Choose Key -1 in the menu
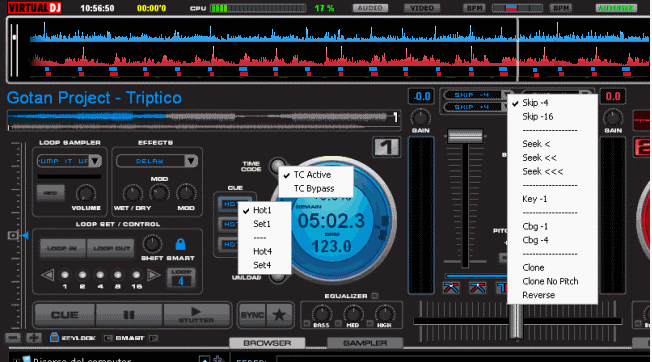Screen dimensions: 652x362 point(535,199)
